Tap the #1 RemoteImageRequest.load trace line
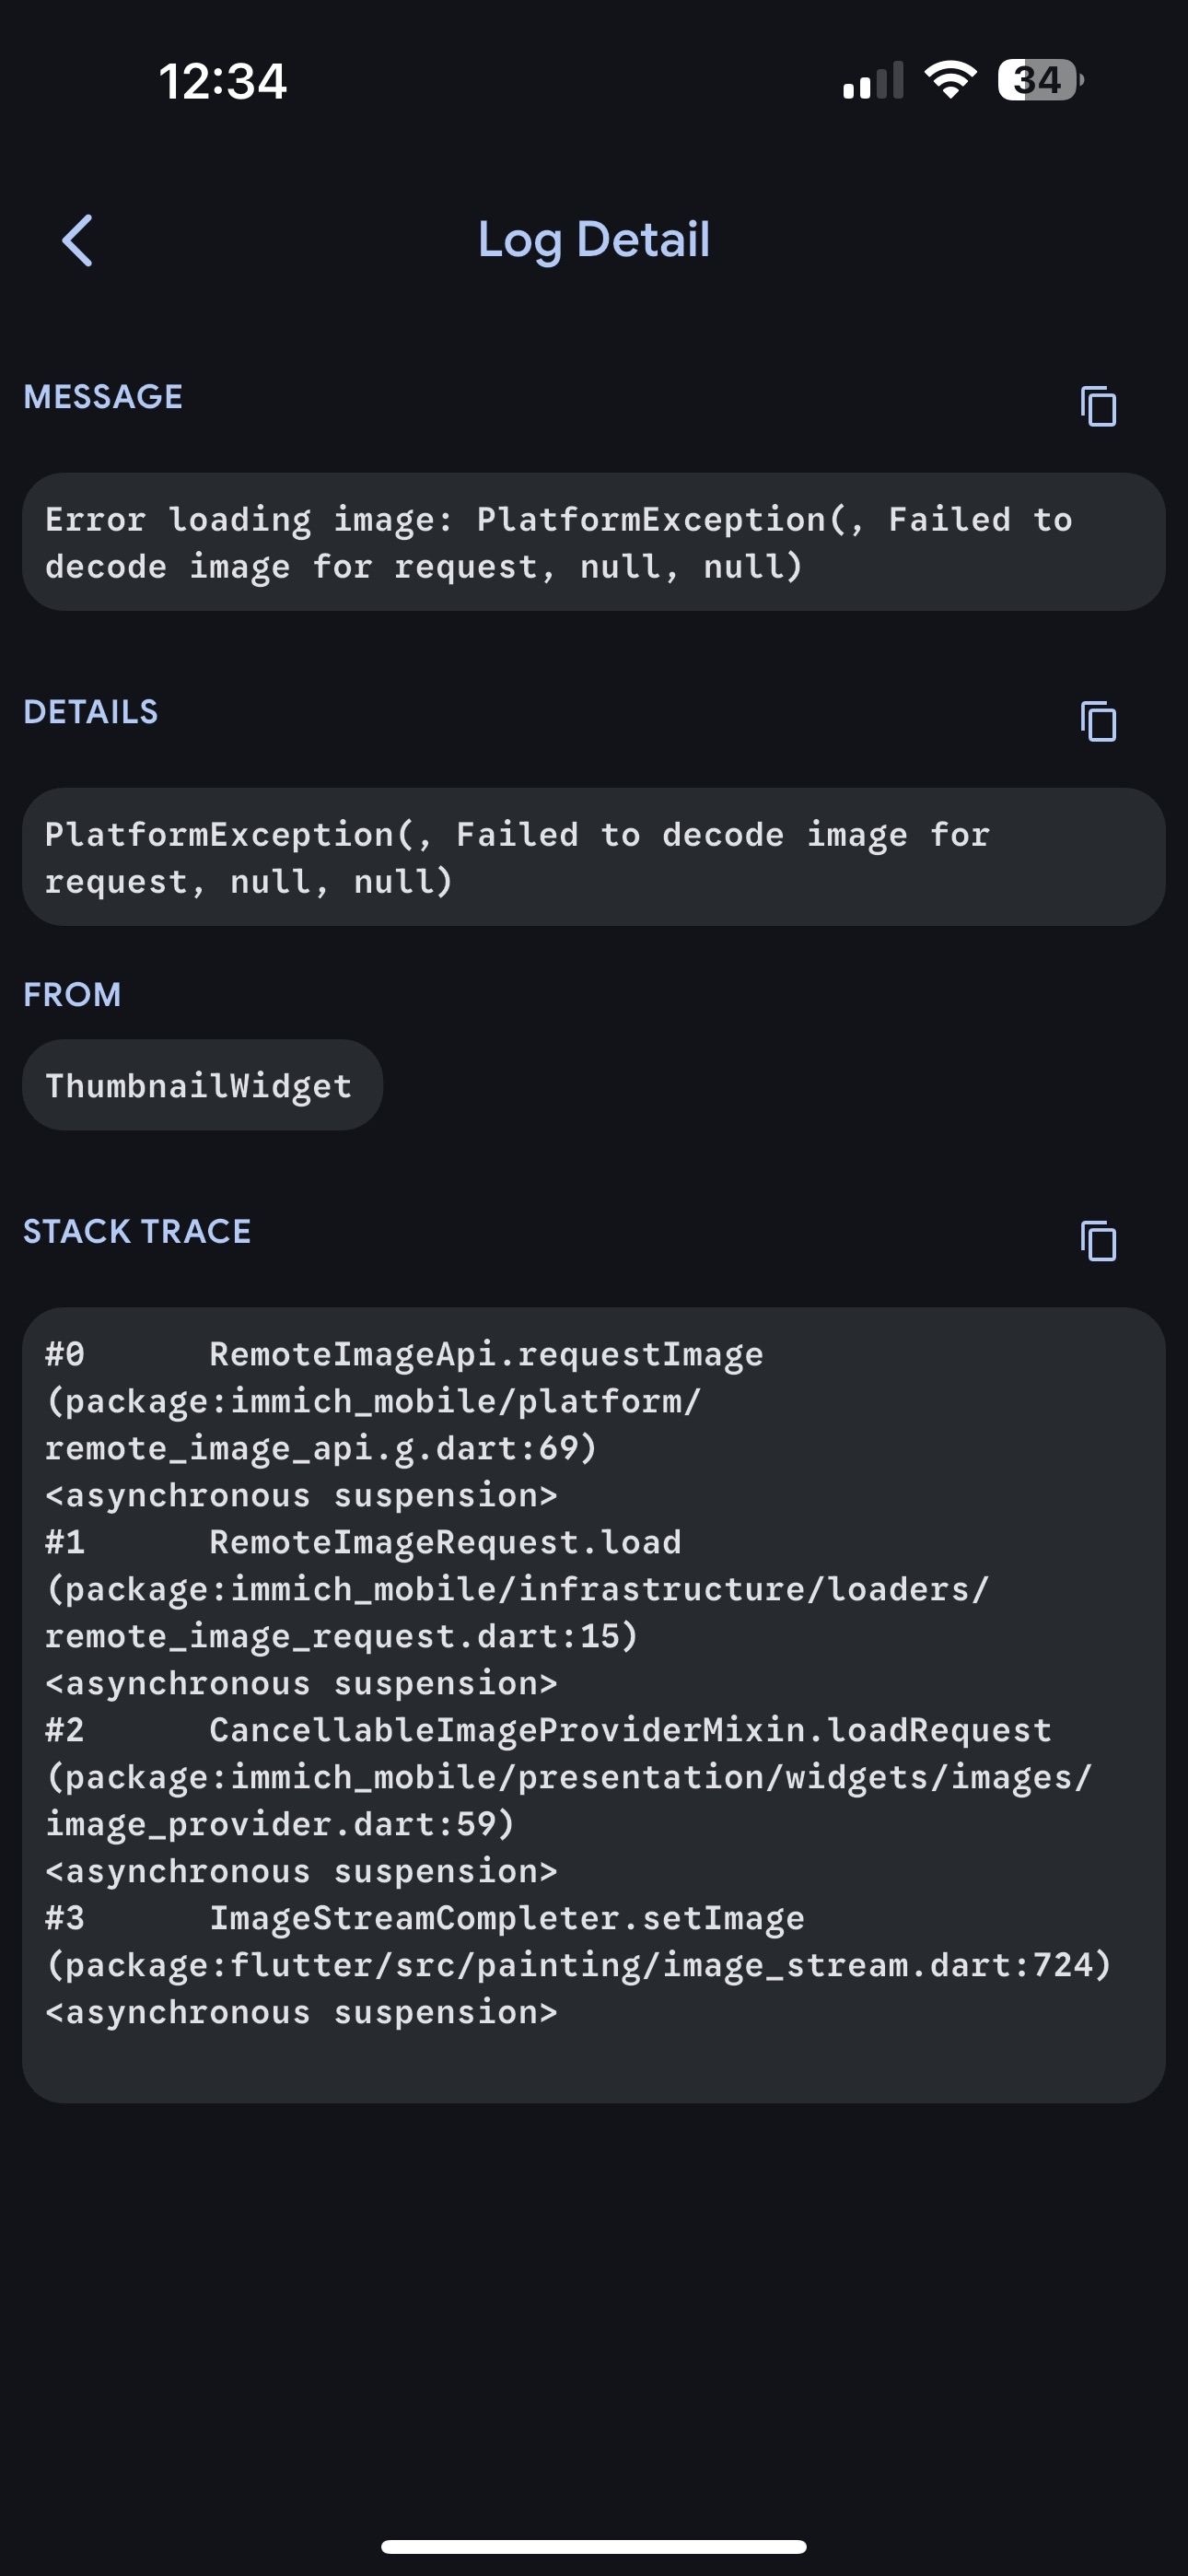The height and width of the screenshot is (2576, 1188). click(444, 1543)
